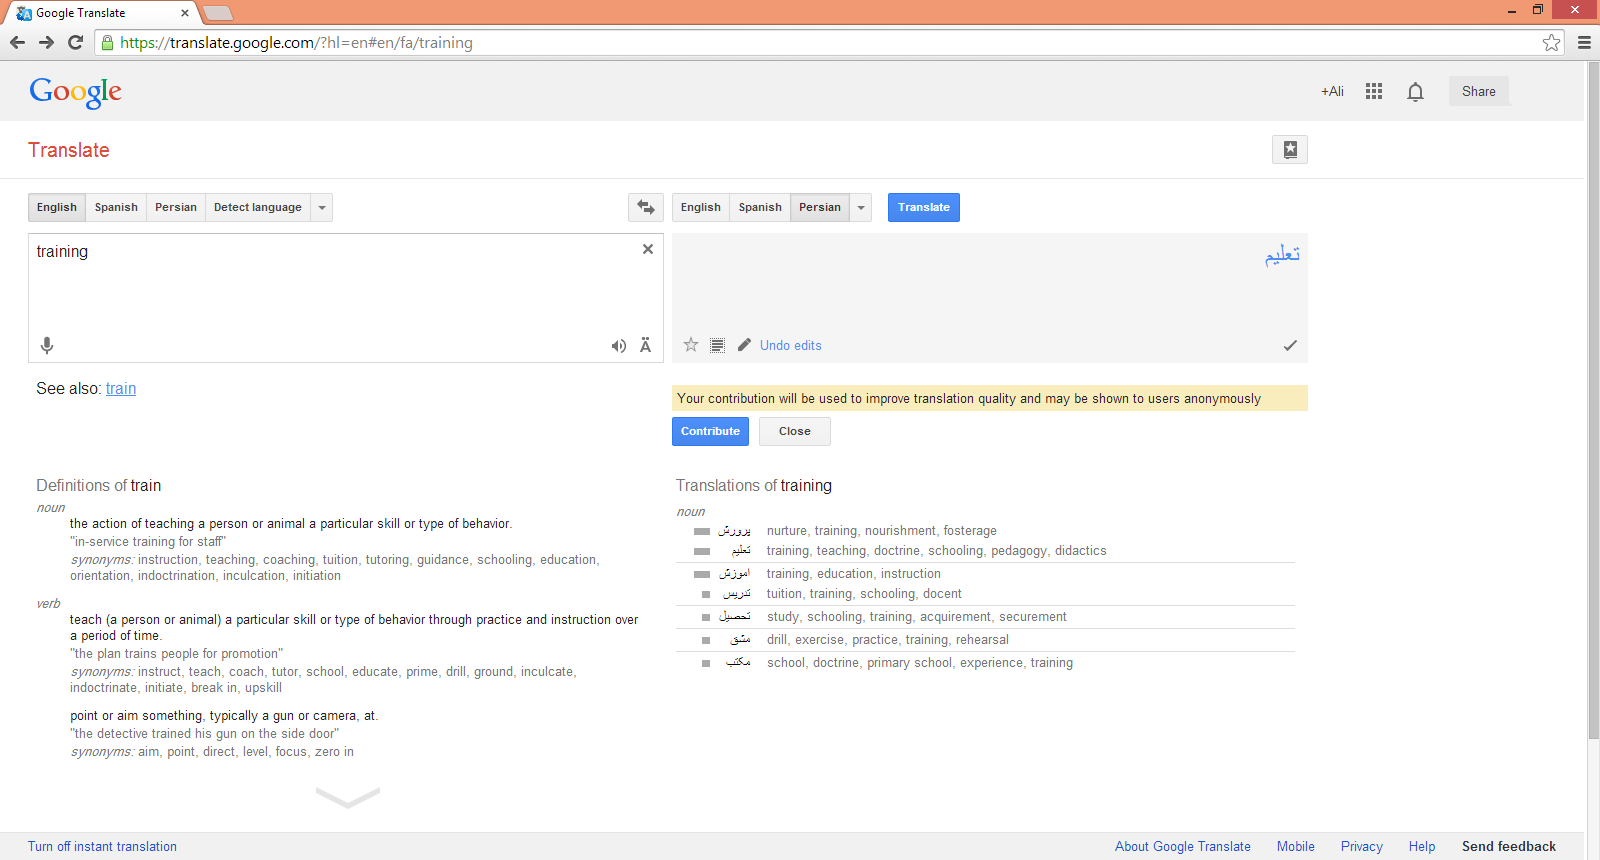1600x860 pixels.
Task: Click the microphone voice input icon
Action: click(x=47, y=346)
